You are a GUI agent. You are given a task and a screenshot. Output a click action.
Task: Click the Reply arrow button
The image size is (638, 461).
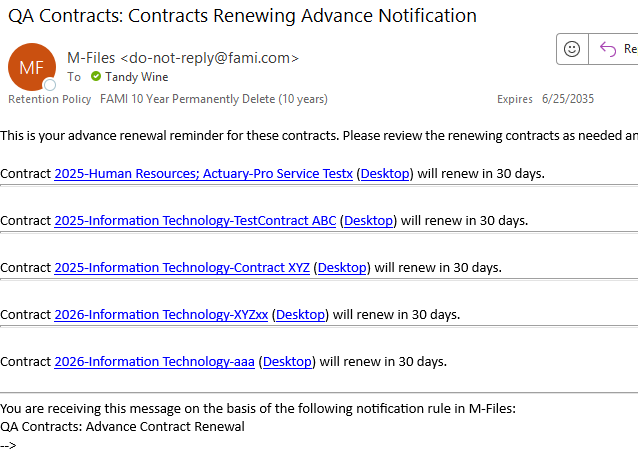point(614,49)
